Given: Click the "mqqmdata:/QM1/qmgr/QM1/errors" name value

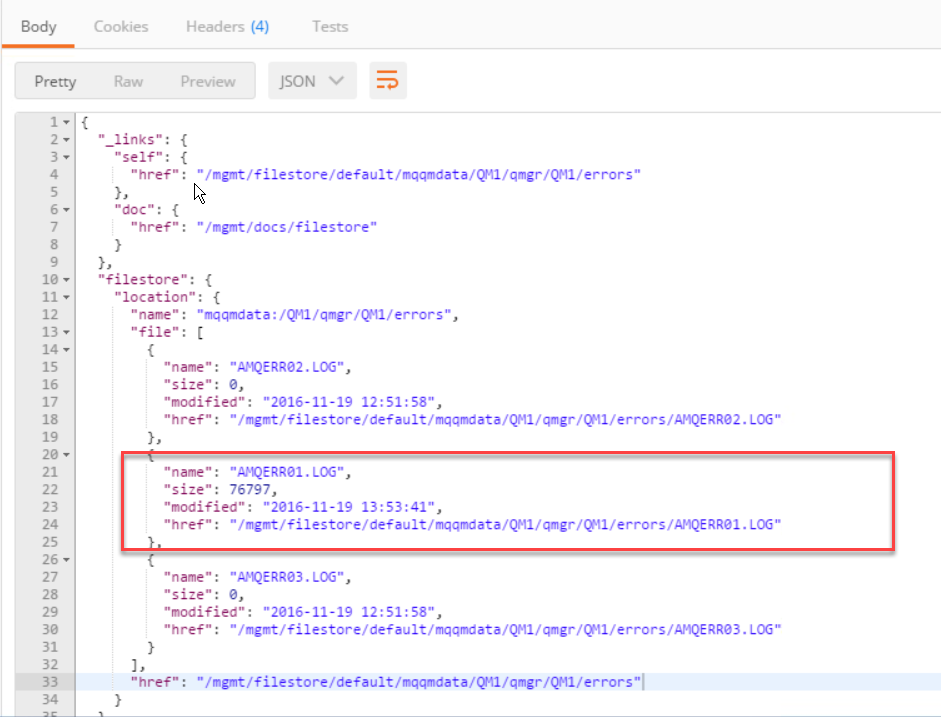Looking at the screenshot, I should point(324,314).
